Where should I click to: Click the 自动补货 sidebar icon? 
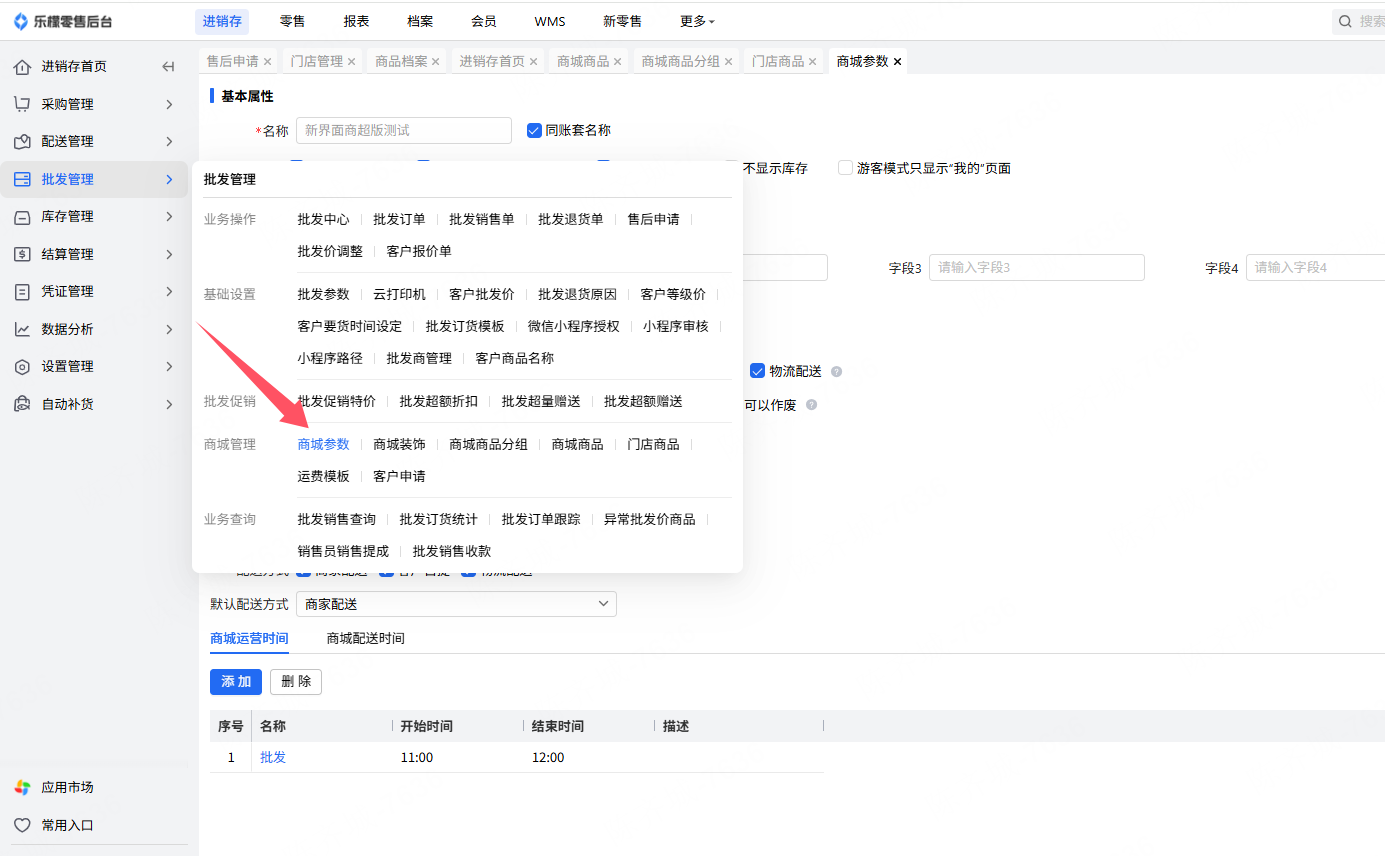[22, 404]
